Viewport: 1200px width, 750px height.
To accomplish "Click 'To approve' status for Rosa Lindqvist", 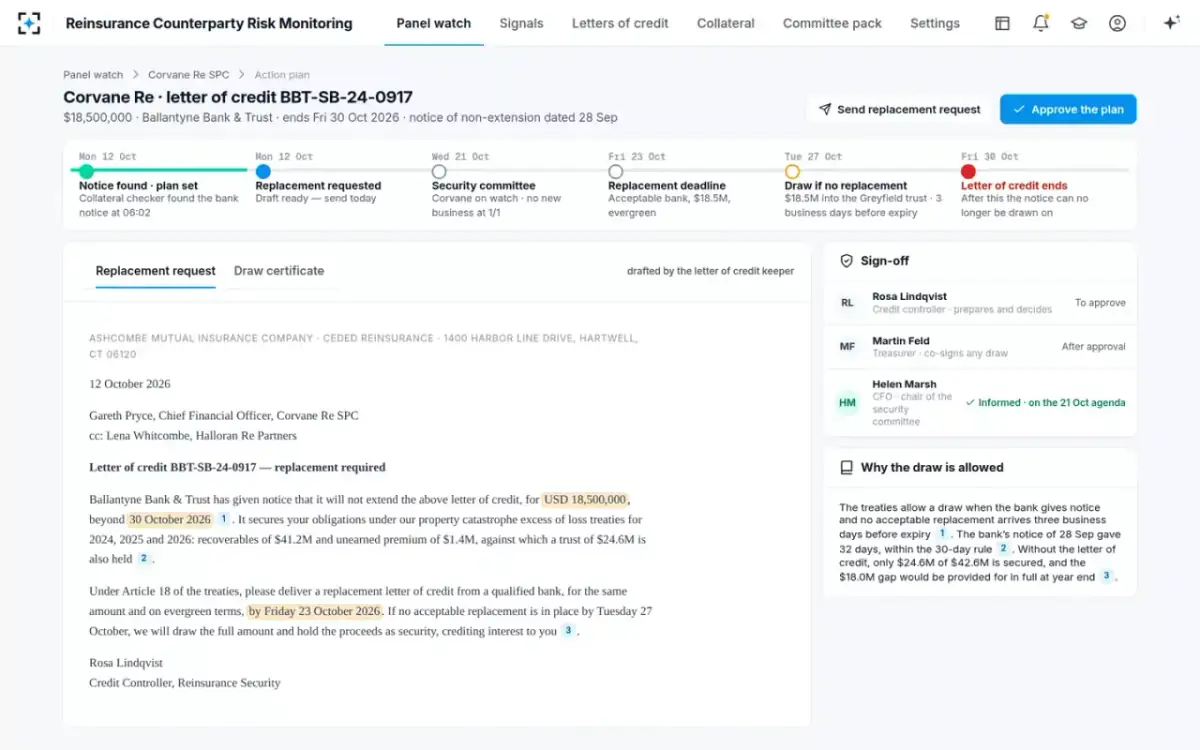I will [1100, 303].
